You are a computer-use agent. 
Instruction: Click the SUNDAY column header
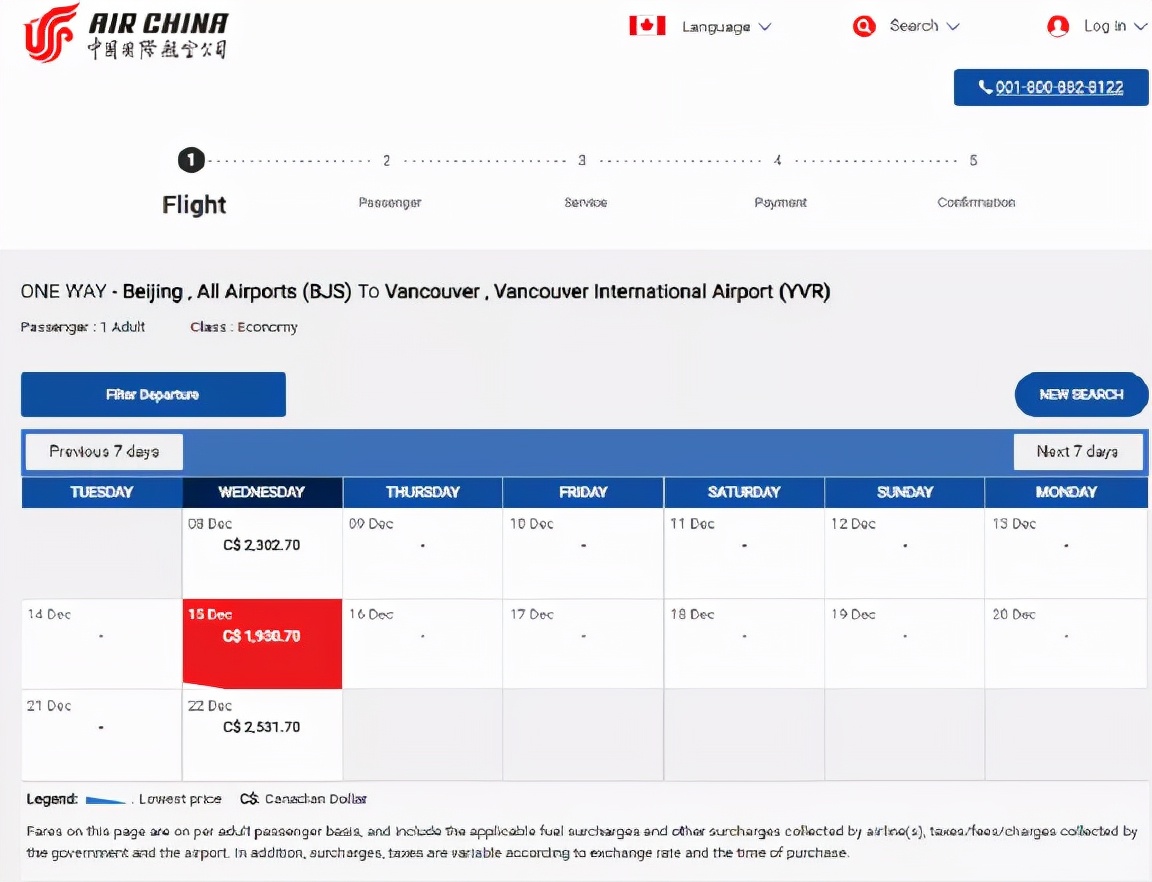click(905, 492)
